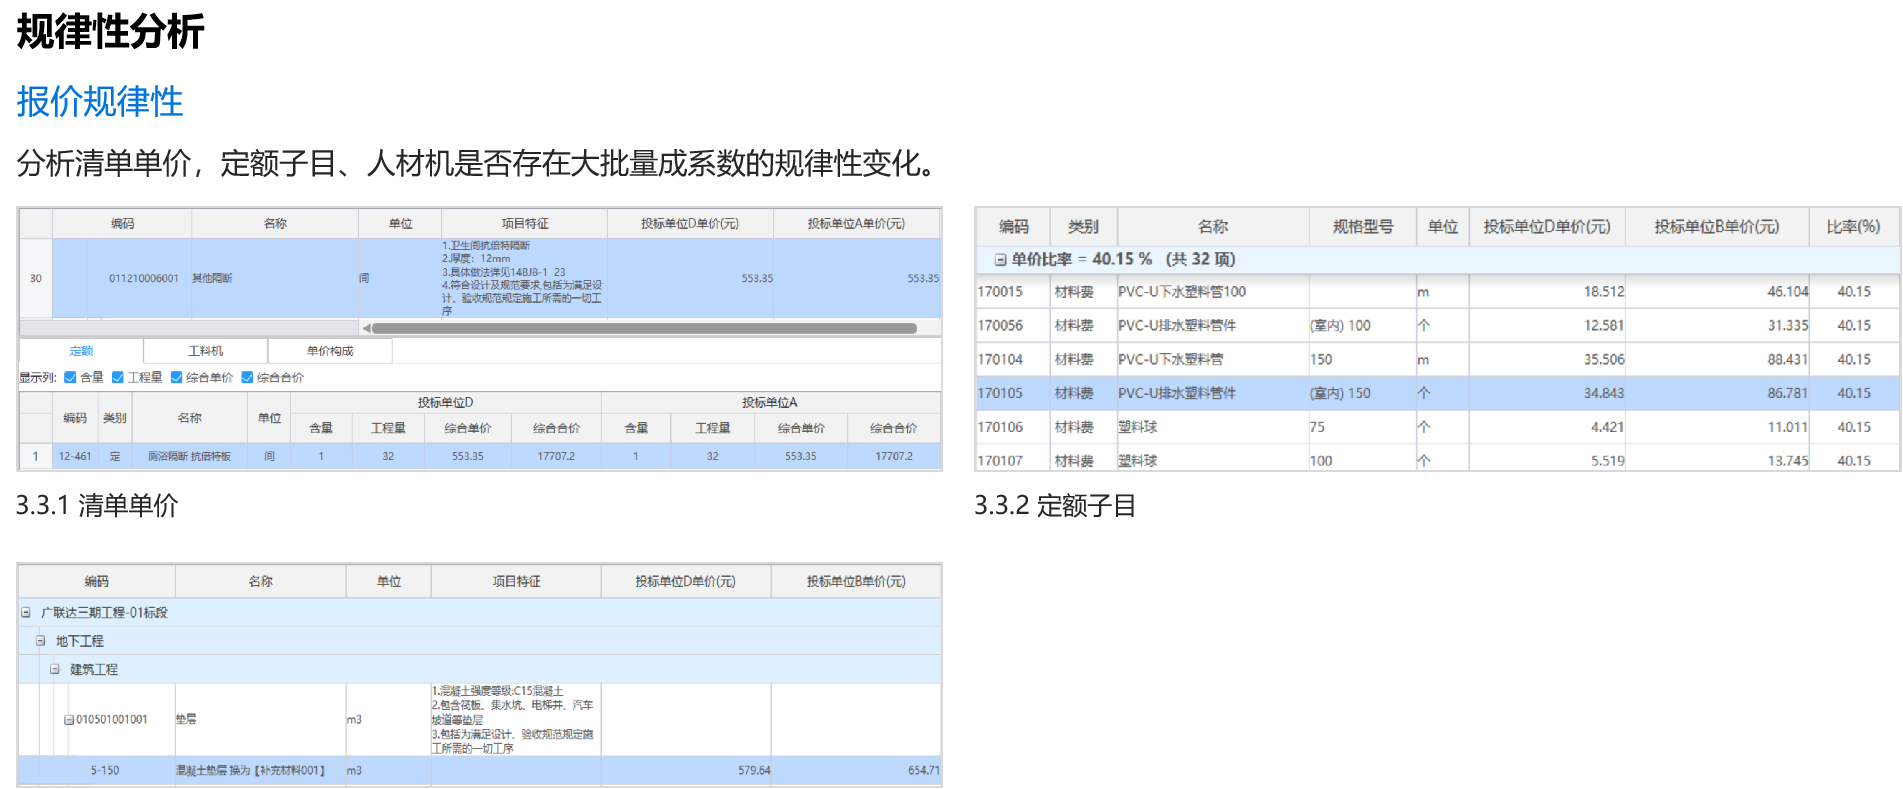Uncheck the 含量 display column checkbox
Screen dimensions: 1903x789
pyautogui.click(x=70, y=377)
